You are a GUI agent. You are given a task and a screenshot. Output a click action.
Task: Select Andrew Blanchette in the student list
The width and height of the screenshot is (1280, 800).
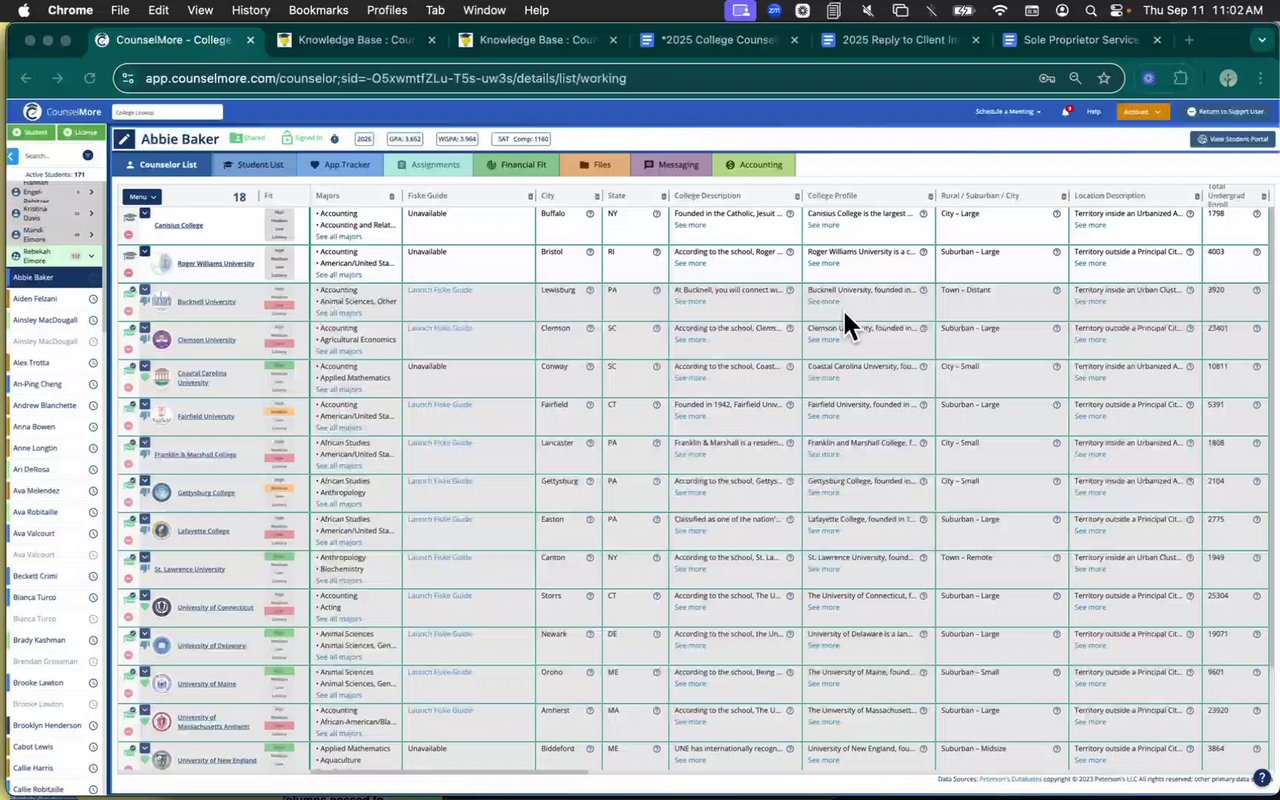pyautogui.click(x=44, y=405)
